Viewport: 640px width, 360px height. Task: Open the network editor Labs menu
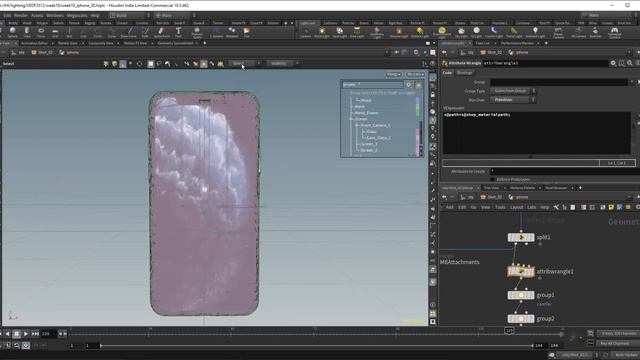point(531,207)
